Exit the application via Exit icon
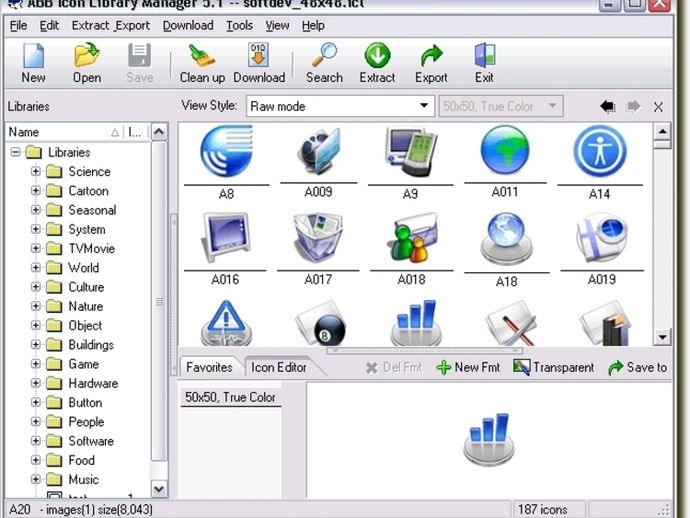 coord(484,63)
